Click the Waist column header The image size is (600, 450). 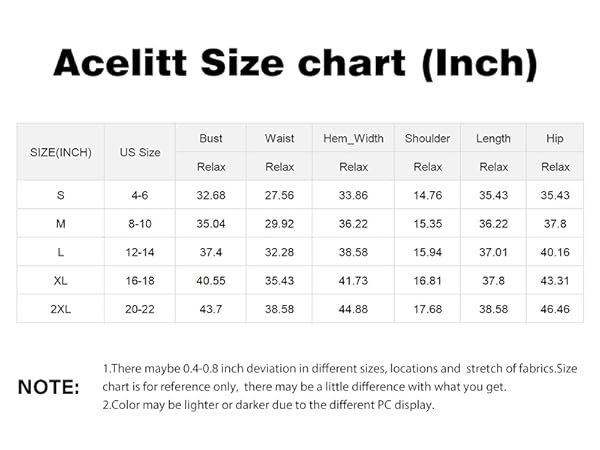pos(279,138)
